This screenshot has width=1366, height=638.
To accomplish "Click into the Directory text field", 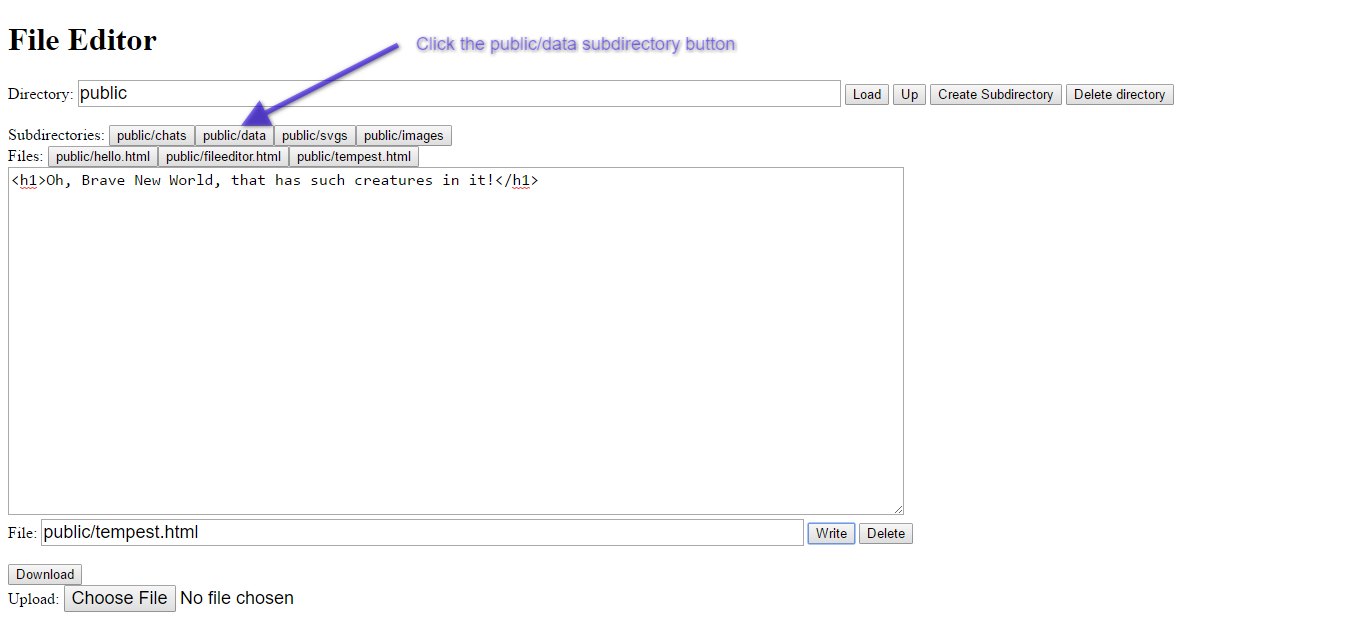I will tap(458, 93).
